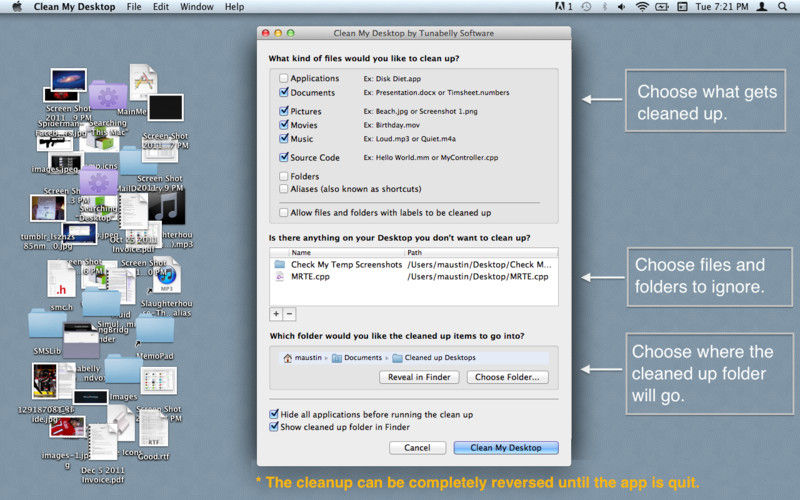Select the MRTE.cpp file icon in list
The image size is (800, 500).
point(280,277)
